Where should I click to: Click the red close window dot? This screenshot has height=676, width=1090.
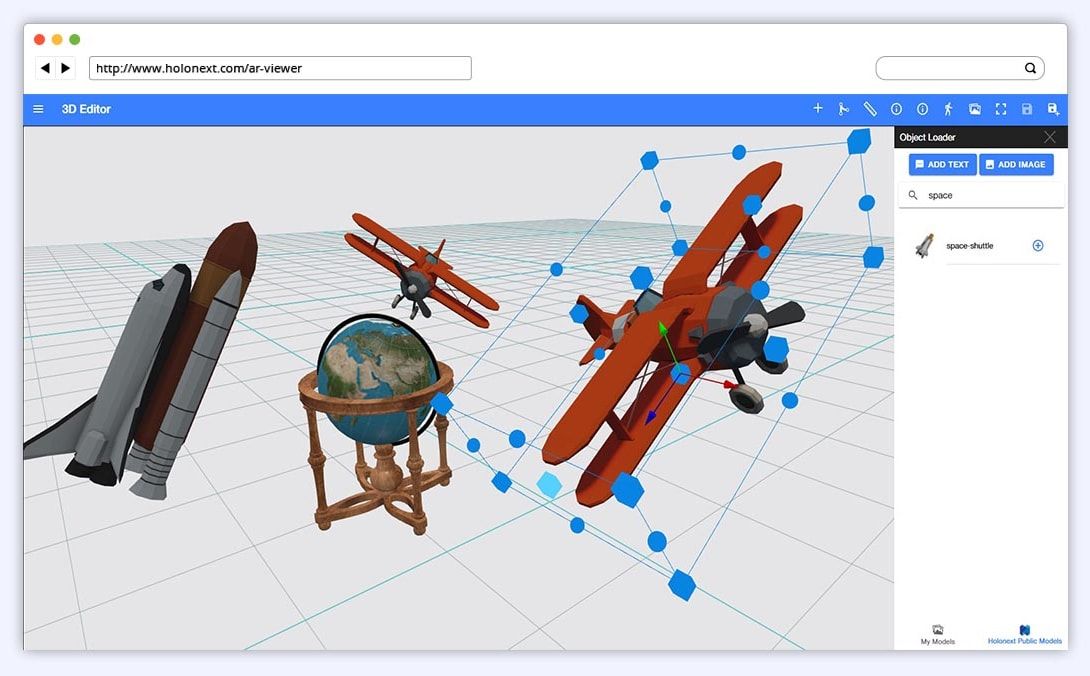click(x=40, y=40)
